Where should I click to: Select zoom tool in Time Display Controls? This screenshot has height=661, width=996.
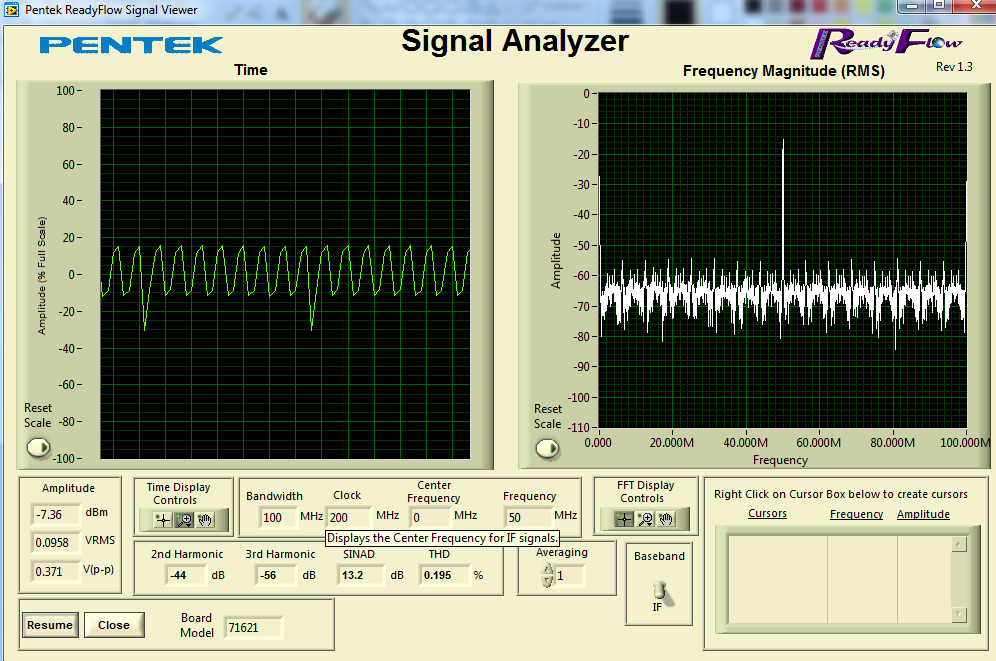[x=184, y=520]
